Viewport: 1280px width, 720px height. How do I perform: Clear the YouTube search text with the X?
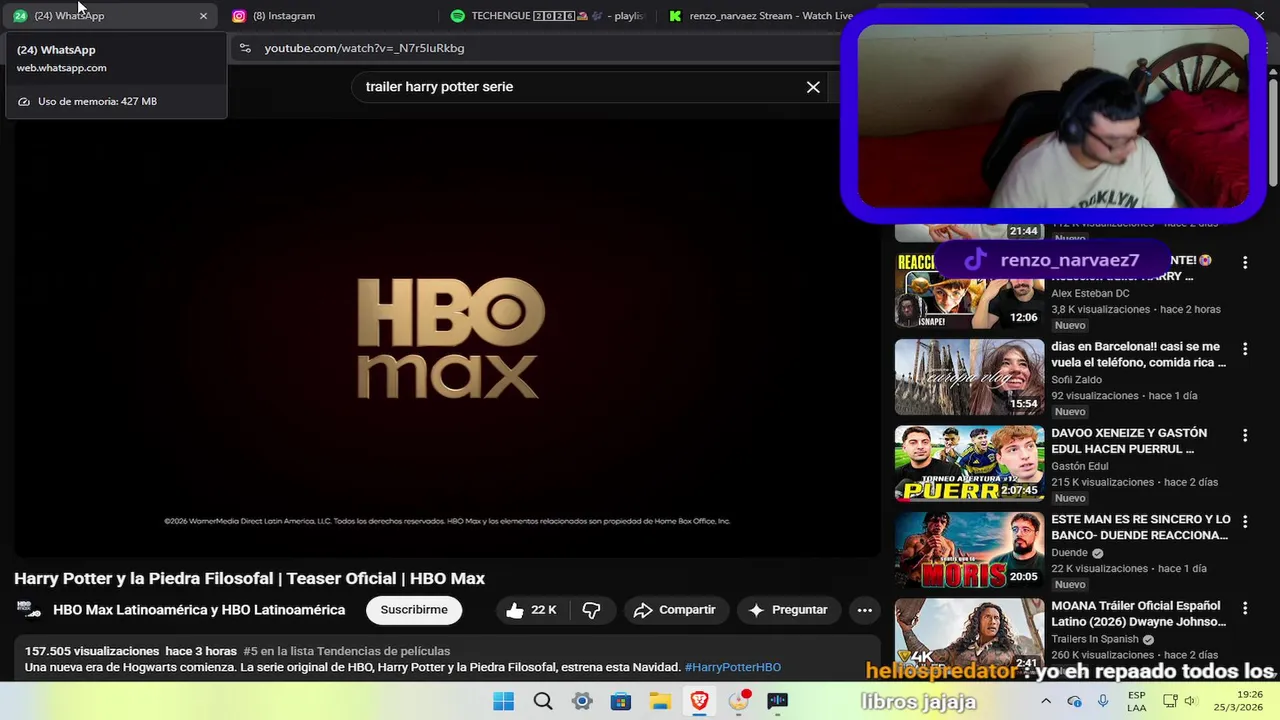pyautogui.click(x=813, y=87)
